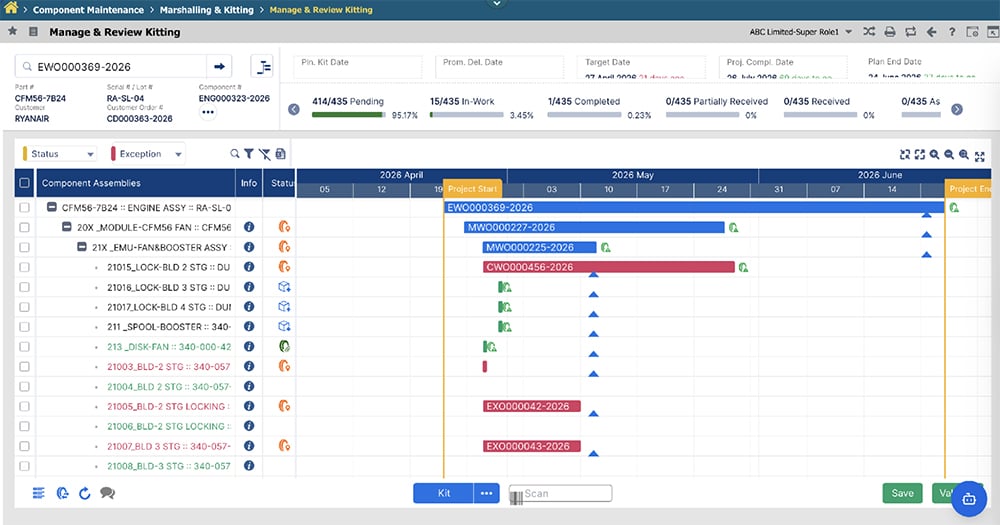Focus the Scan barcode input field

point(561,493)
